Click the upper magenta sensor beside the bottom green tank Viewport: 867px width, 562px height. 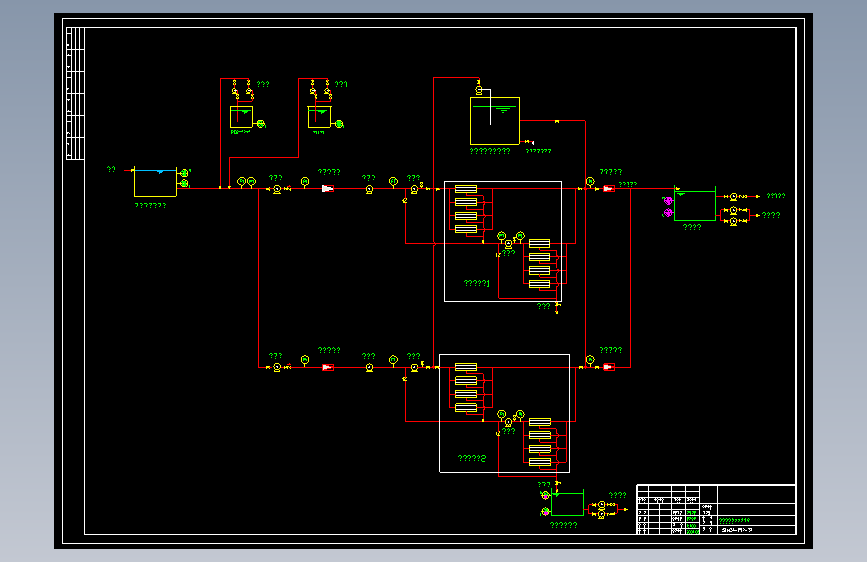(x=545, y=495)
